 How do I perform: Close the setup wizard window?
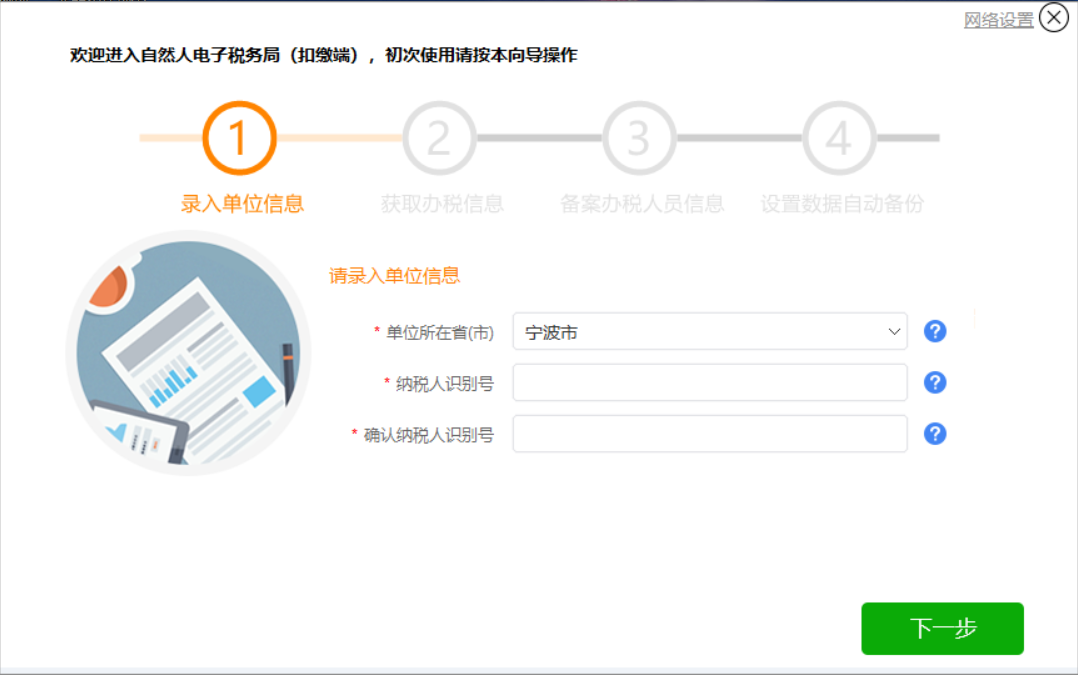pos(1053,17)
